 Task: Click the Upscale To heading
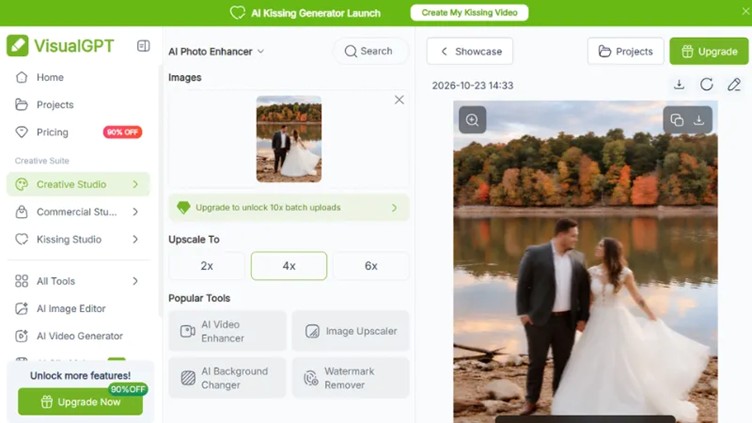tap(194, 239)
